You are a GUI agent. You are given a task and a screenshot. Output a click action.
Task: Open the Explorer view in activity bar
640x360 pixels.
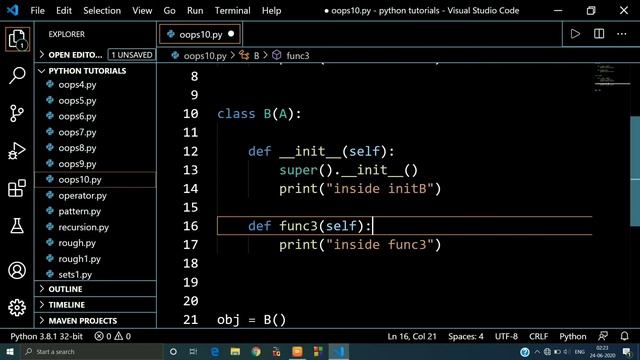[17, 39]
